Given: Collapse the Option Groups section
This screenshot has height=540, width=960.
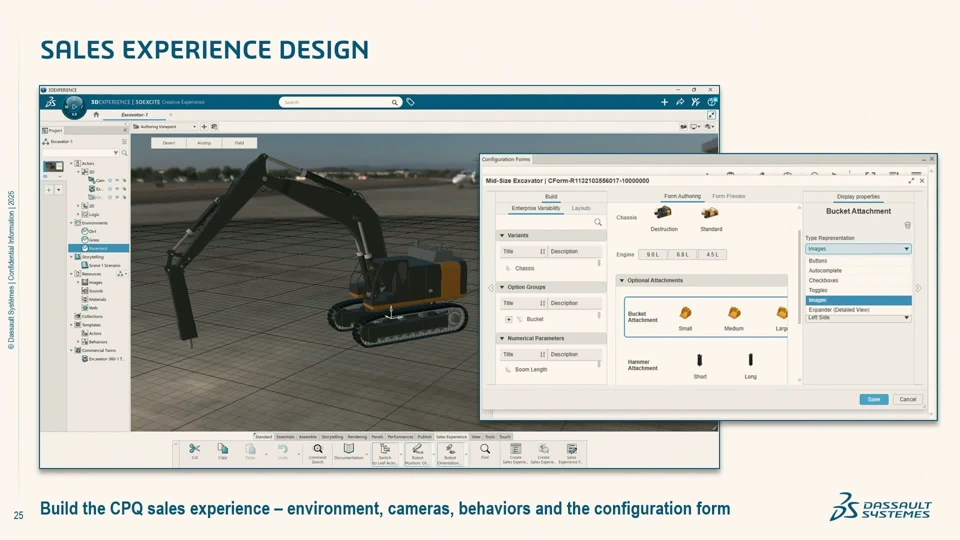Looking at the screenshot, I should coord(502,287).
